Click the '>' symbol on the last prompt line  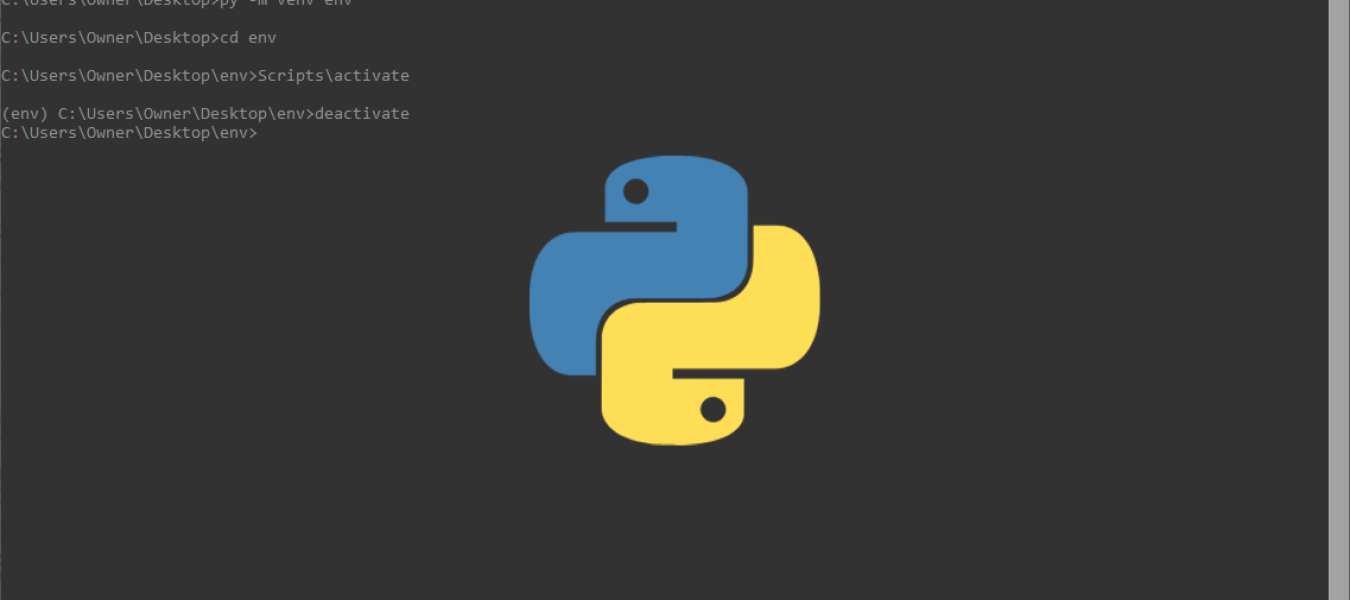253,133
